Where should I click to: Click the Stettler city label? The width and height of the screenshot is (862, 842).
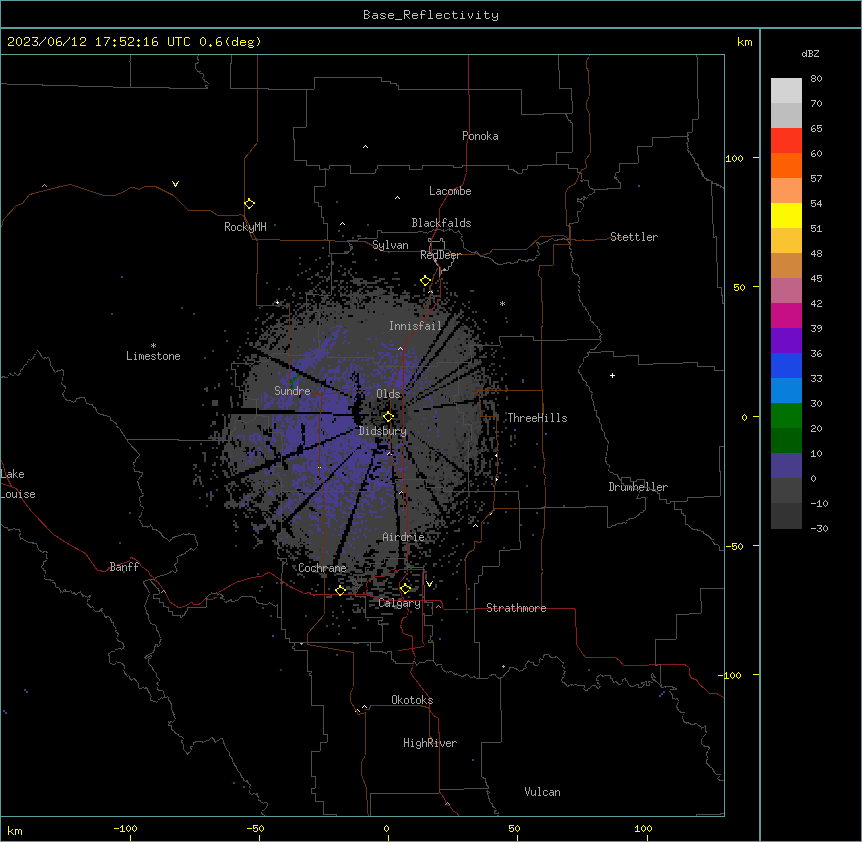(634, 237)
